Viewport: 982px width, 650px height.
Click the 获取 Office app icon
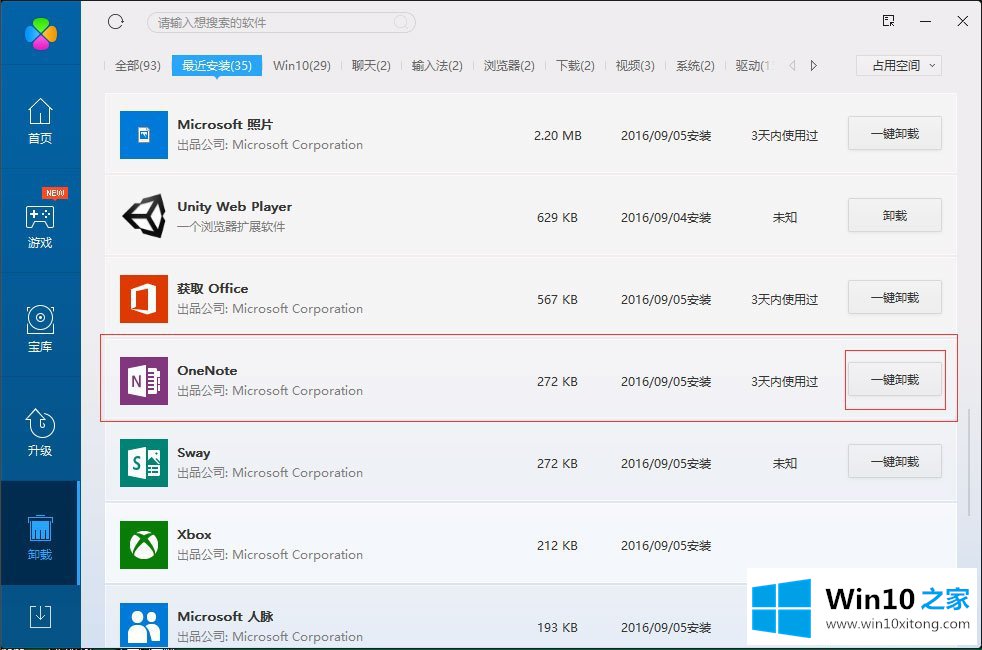[144, 299]
